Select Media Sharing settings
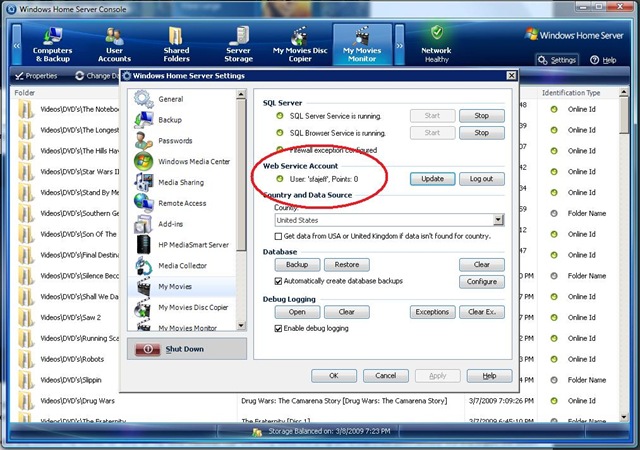Image resolution: width=640 pixels, height=450 pixels. [x=182, y=183]
